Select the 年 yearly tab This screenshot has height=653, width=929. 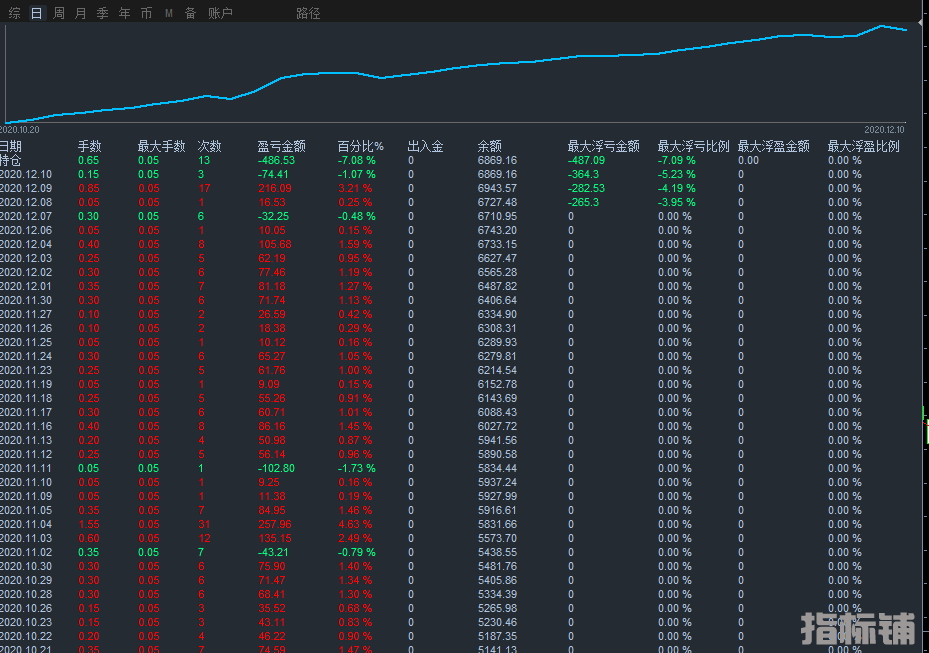[124, 13]
